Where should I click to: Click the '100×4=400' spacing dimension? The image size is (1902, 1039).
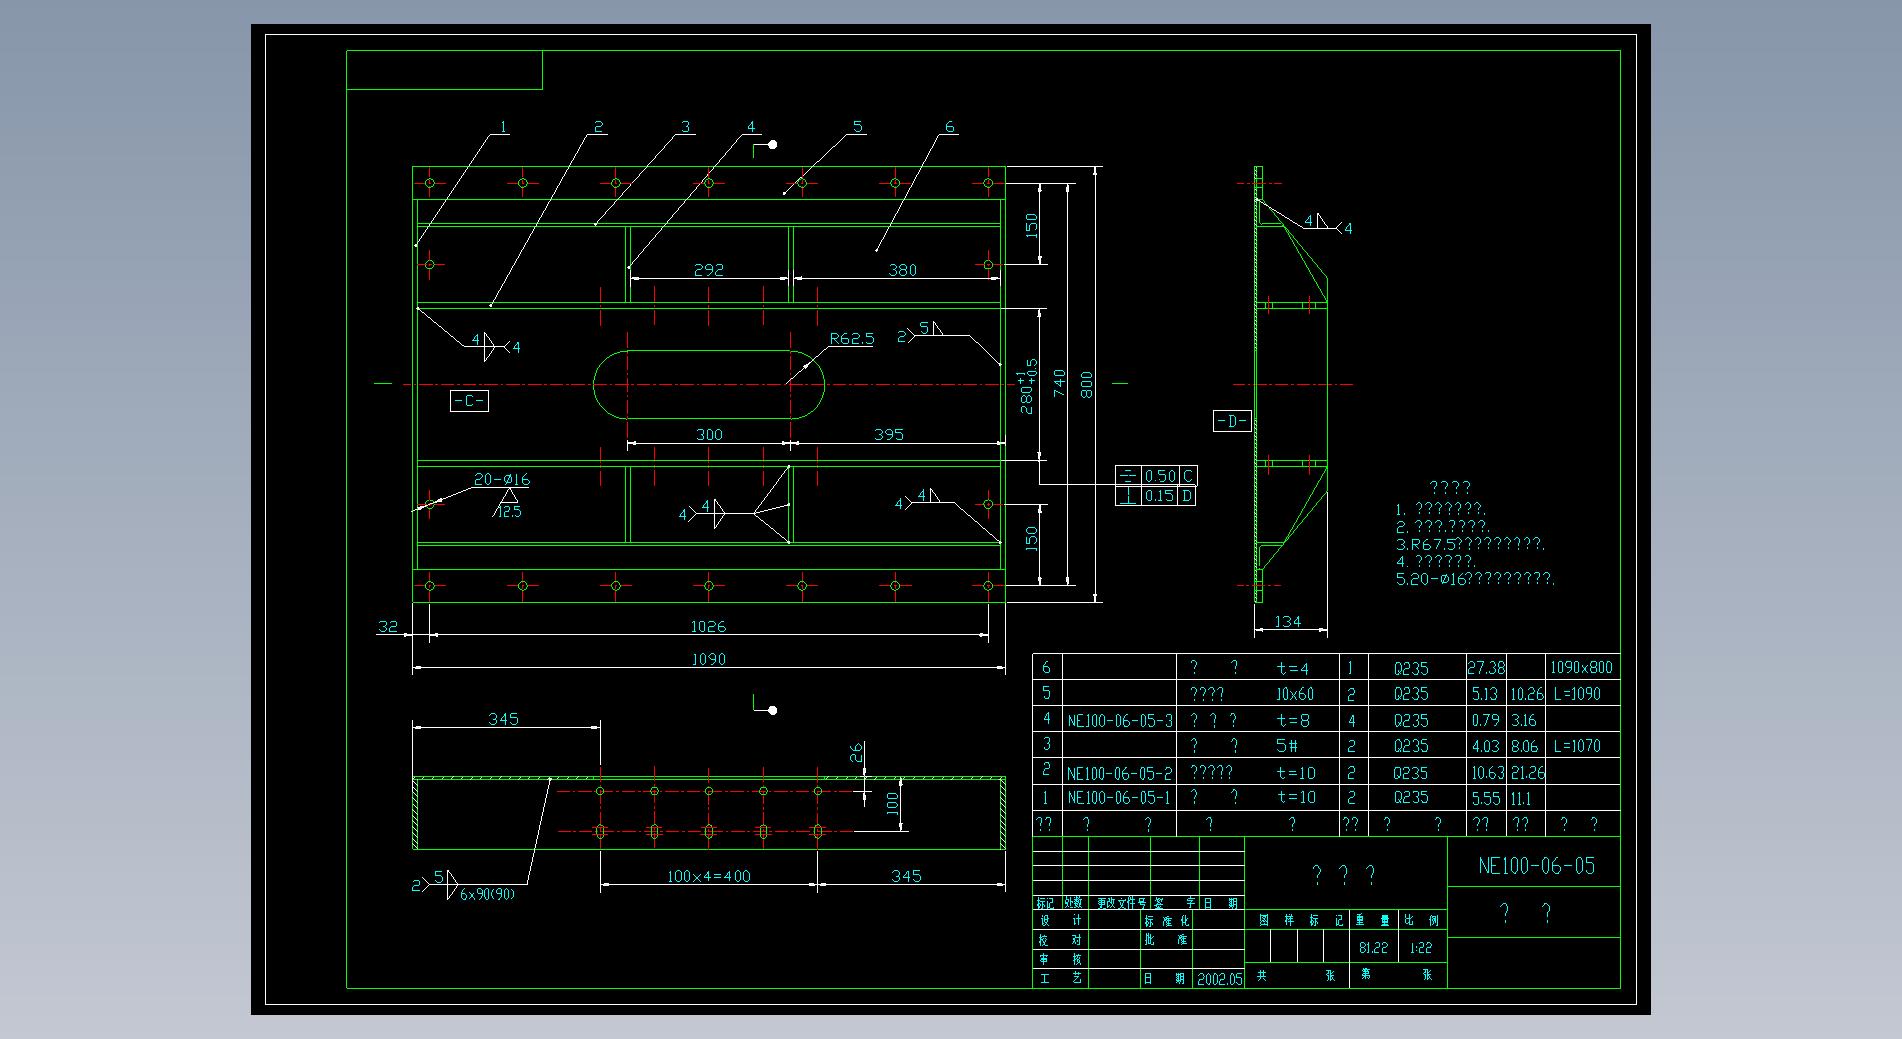coord(709,877)
